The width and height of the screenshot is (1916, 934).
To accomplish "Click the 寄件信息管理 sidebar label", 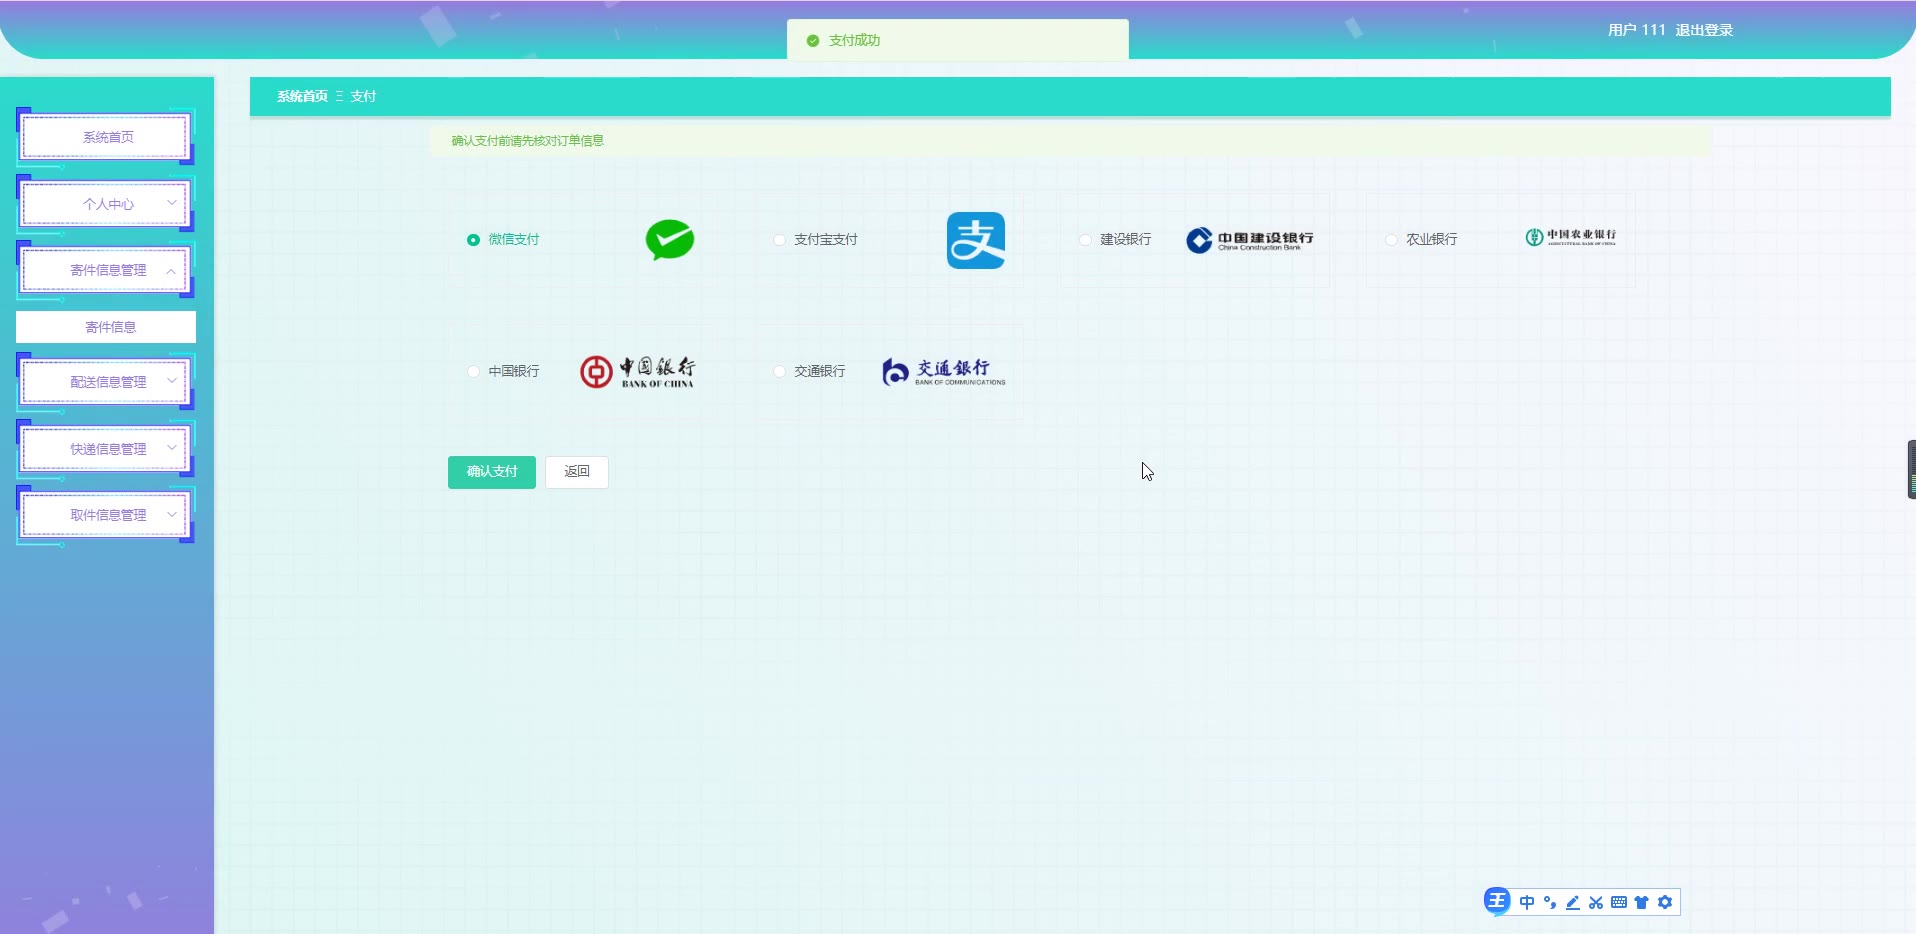I will (x=108, y=270).
